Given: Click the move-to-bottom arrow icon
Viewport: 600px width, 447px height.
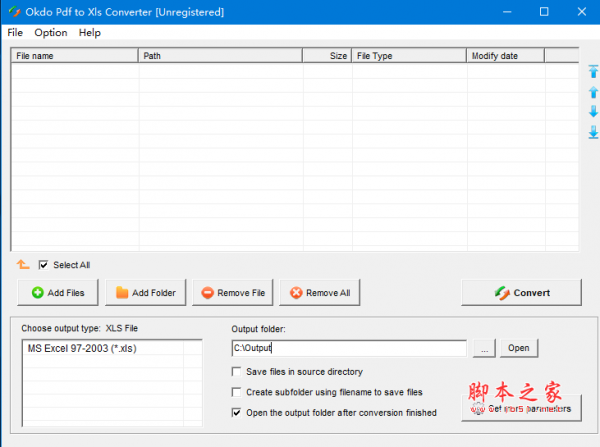Looking at the screenshot, I should coord(593,132).
